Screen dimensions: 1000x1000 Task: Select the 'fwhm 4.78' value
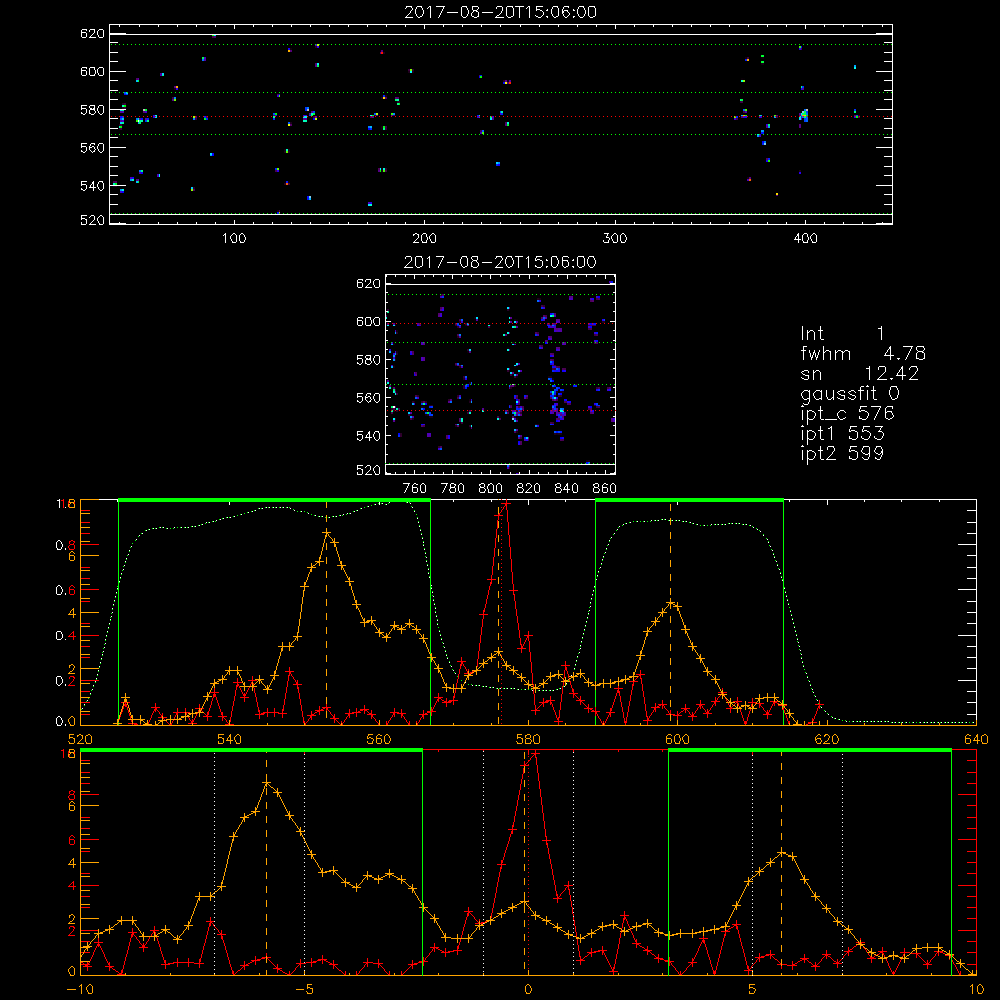click(x=863, y=353)
